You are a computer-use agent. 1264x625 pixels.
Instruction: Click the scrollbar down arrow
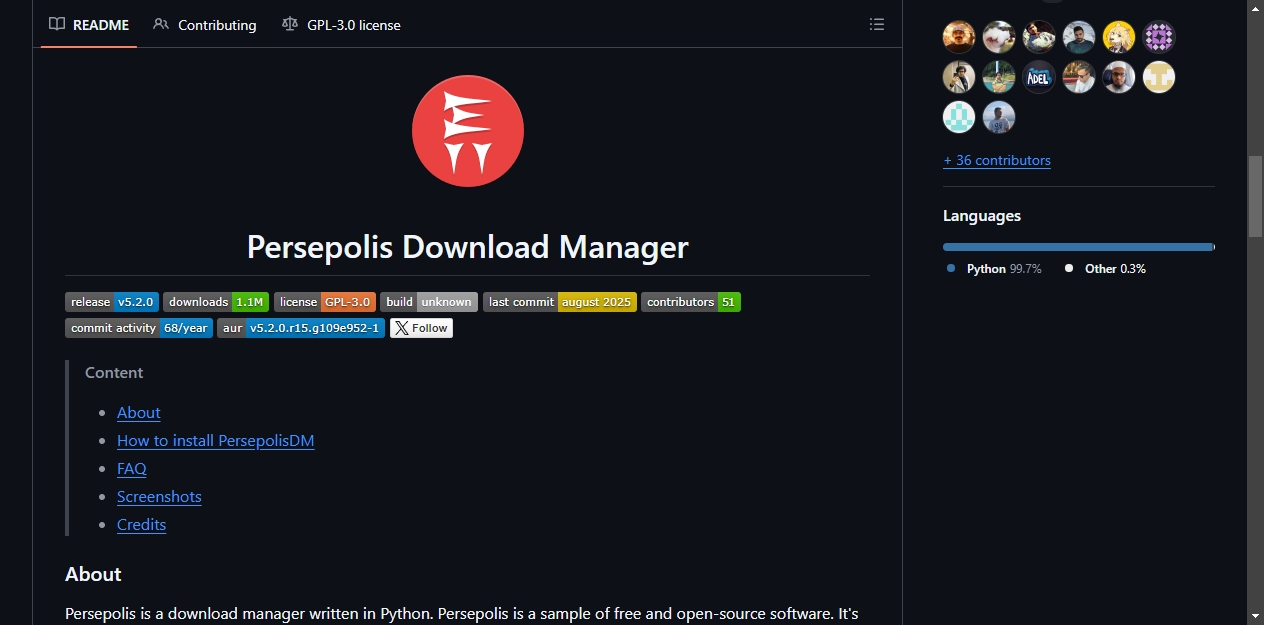tap(1255, 615)
